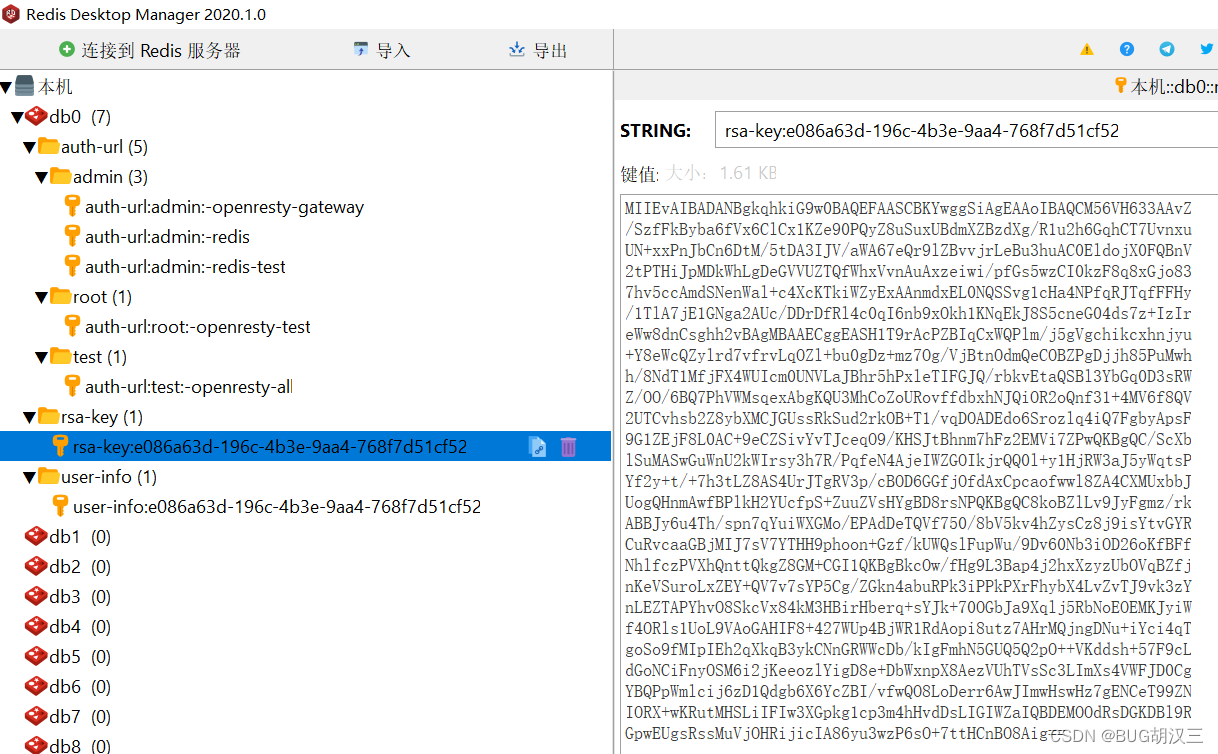The image size is (1218, 754).
Task: Click key icon of auth-url:root:-openresty-test
Action: click(x=72, y=326)
